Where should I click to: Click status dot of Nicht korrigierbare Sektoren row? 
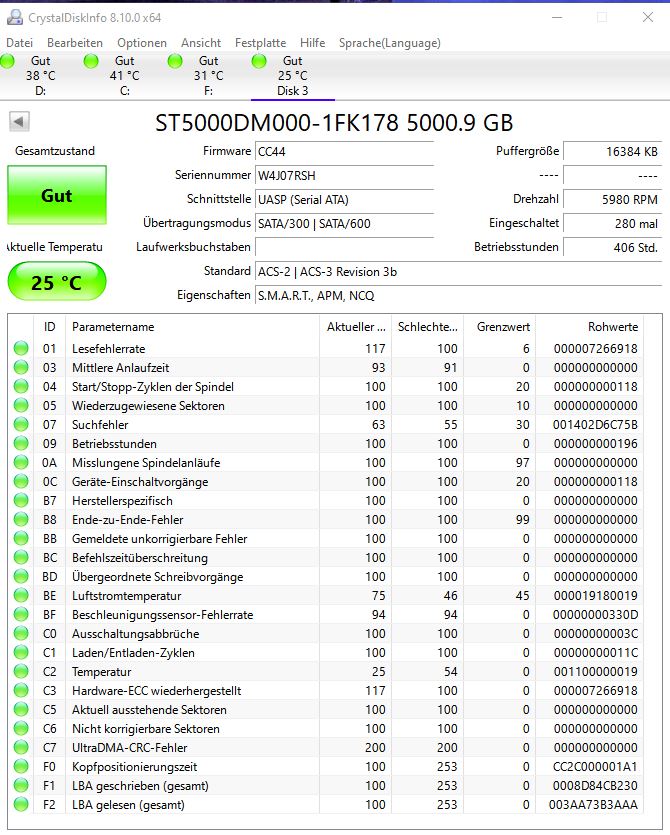click(x=21, y=728)
